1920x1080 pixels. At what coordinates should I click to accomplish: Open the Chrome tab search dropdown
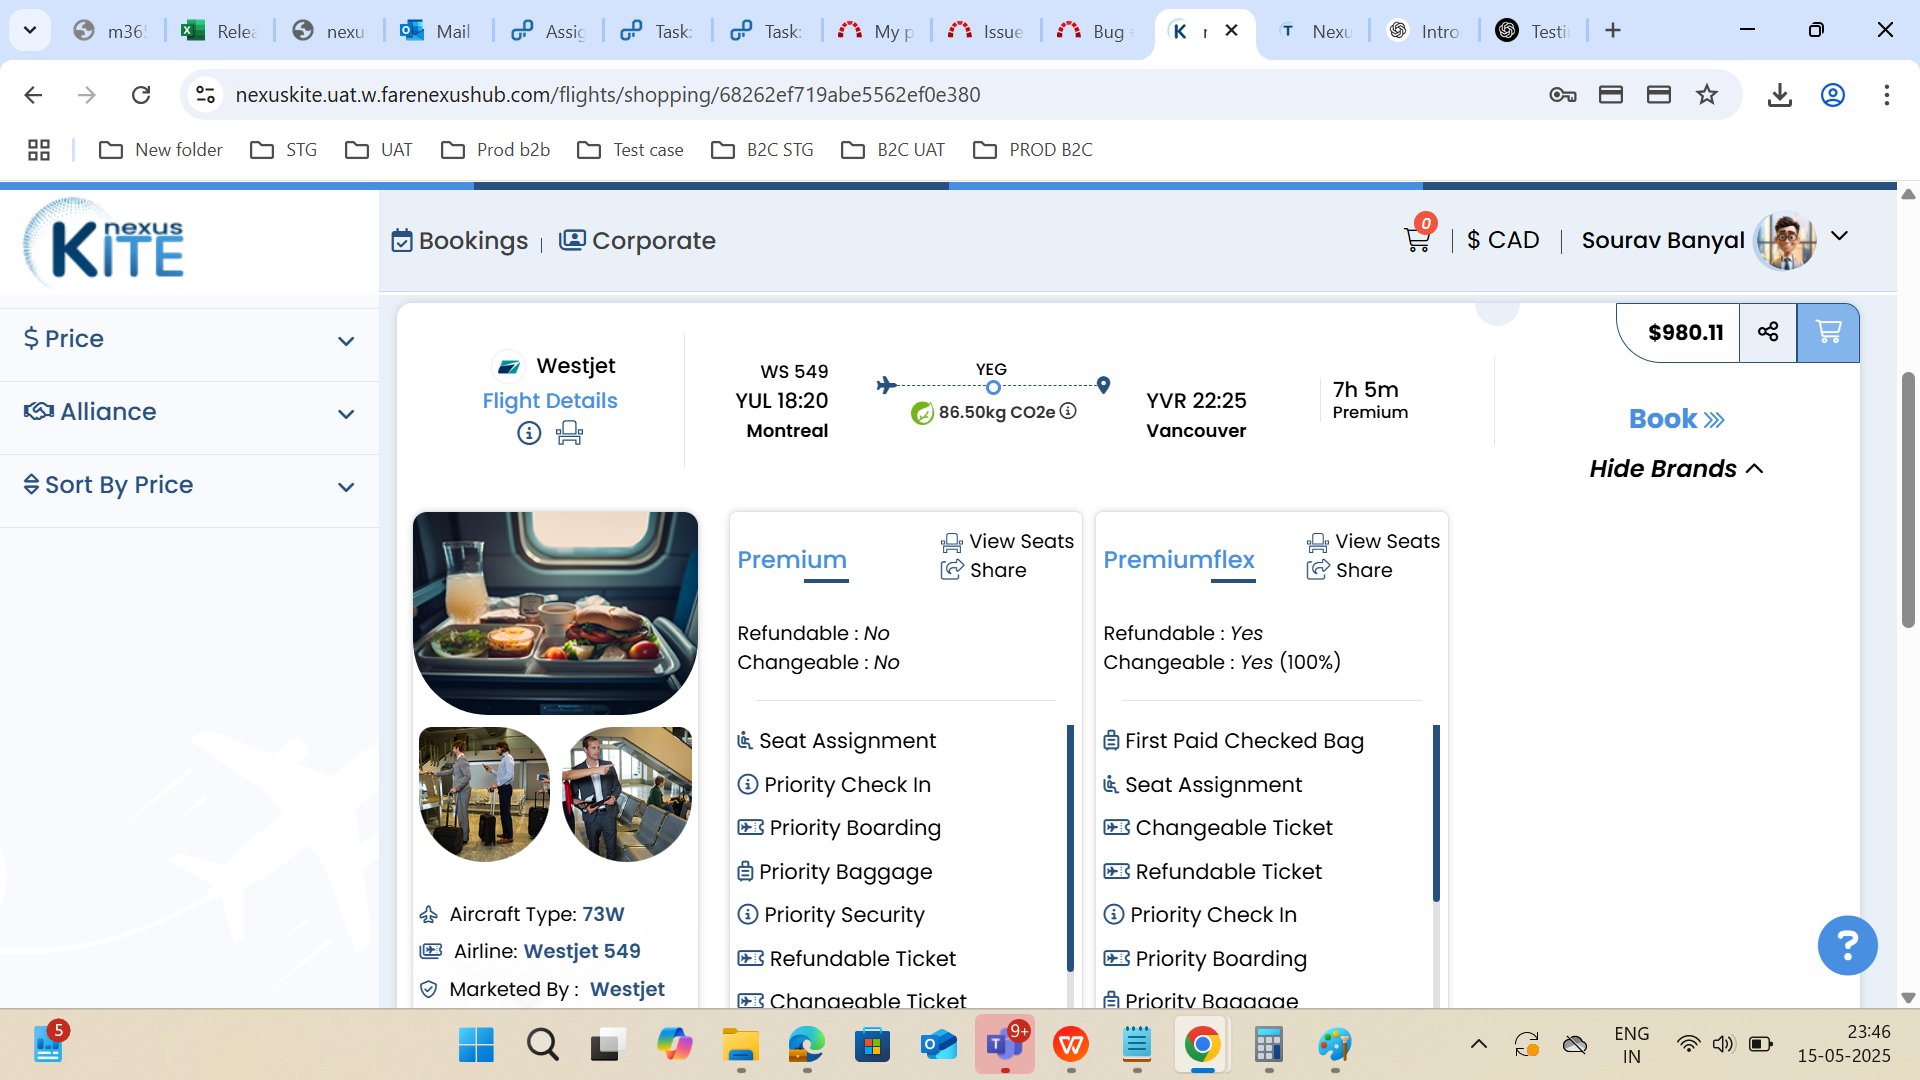coord(30,30)
